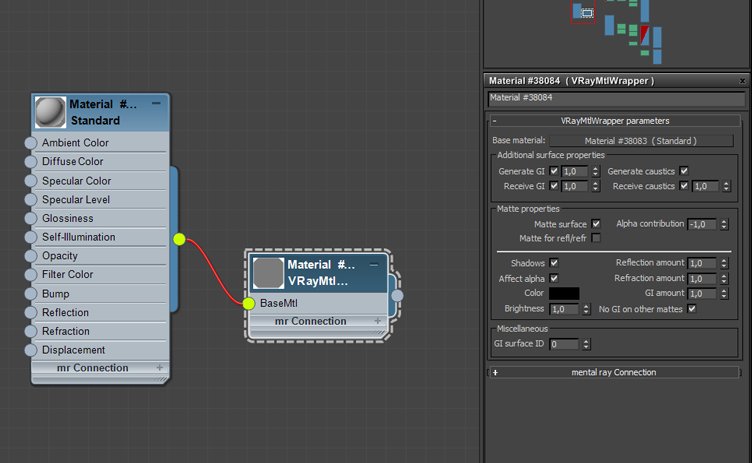
Task: Click the Receive caustics value field
Action: click(705, 186)
